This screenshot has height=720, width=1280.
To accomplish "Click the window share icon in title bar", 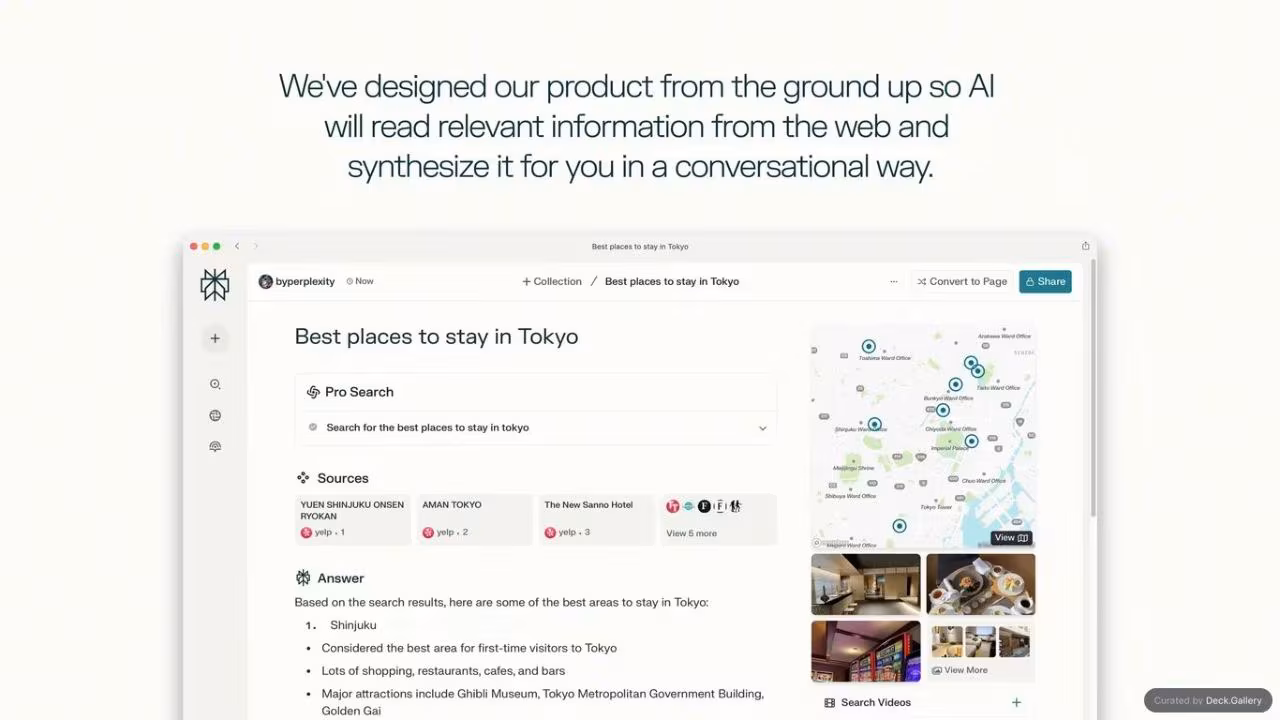I will [x=1085, y=246].
